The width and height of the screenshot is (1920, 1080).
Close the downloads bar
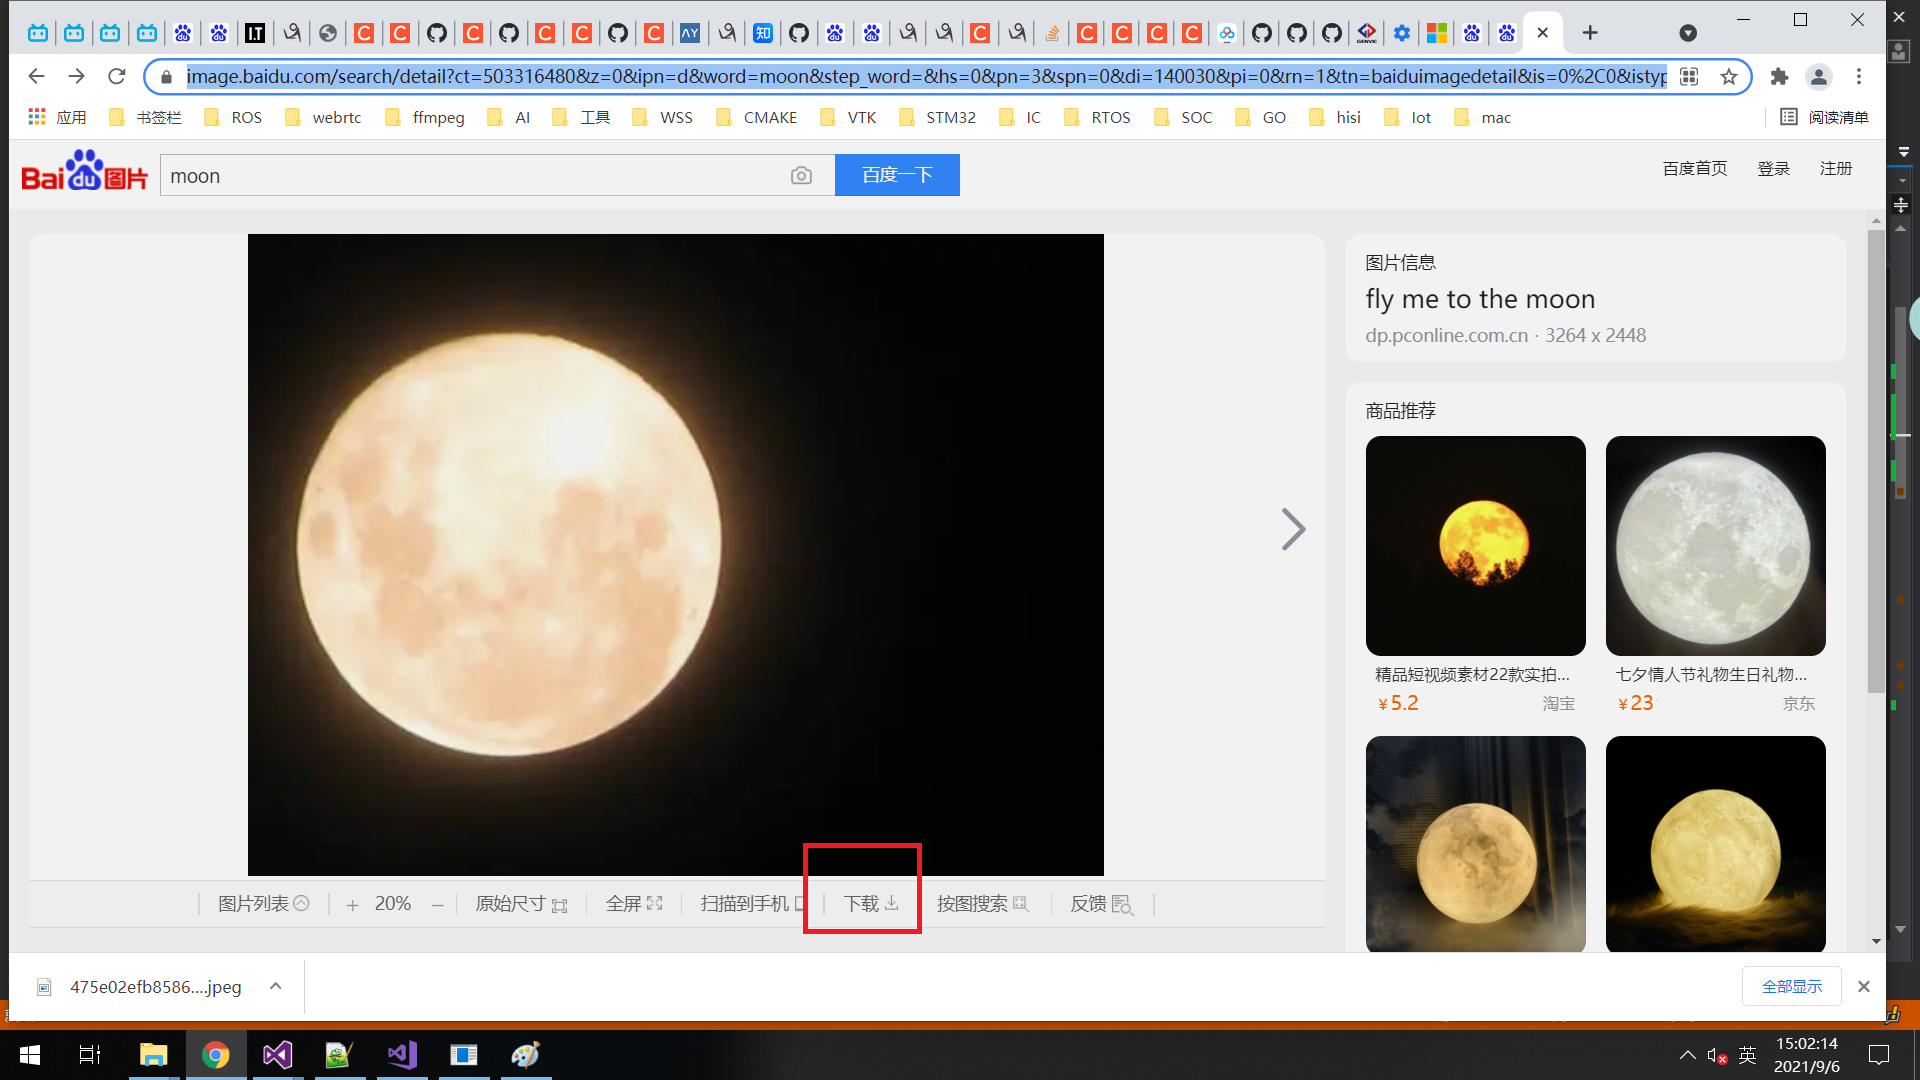point(1864,986)
